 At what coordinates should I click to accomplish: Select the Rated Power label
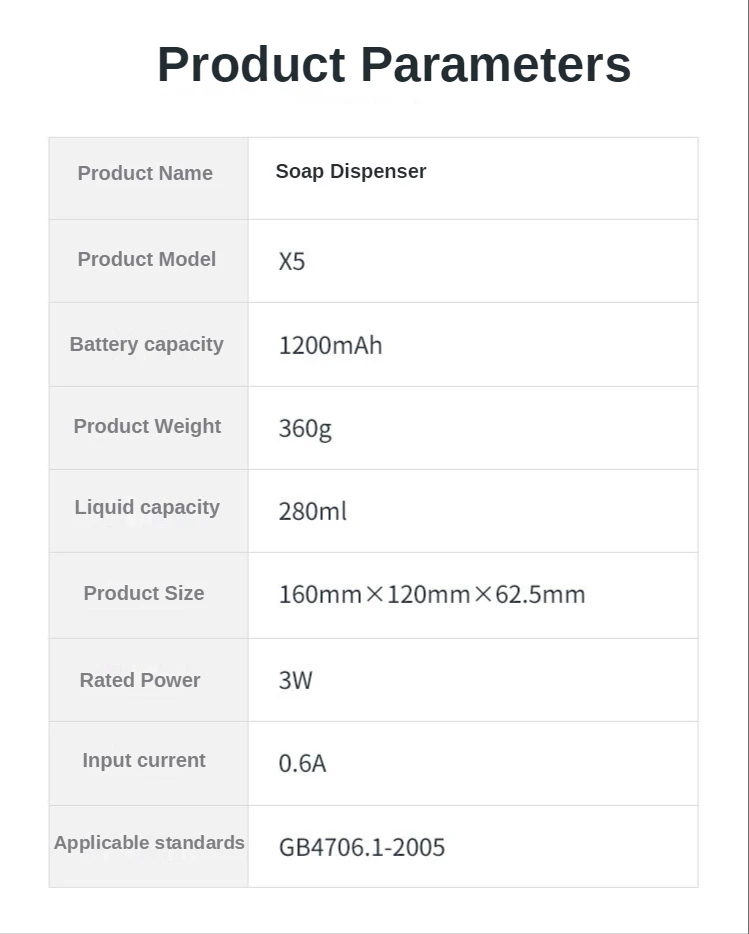point(140,680)
